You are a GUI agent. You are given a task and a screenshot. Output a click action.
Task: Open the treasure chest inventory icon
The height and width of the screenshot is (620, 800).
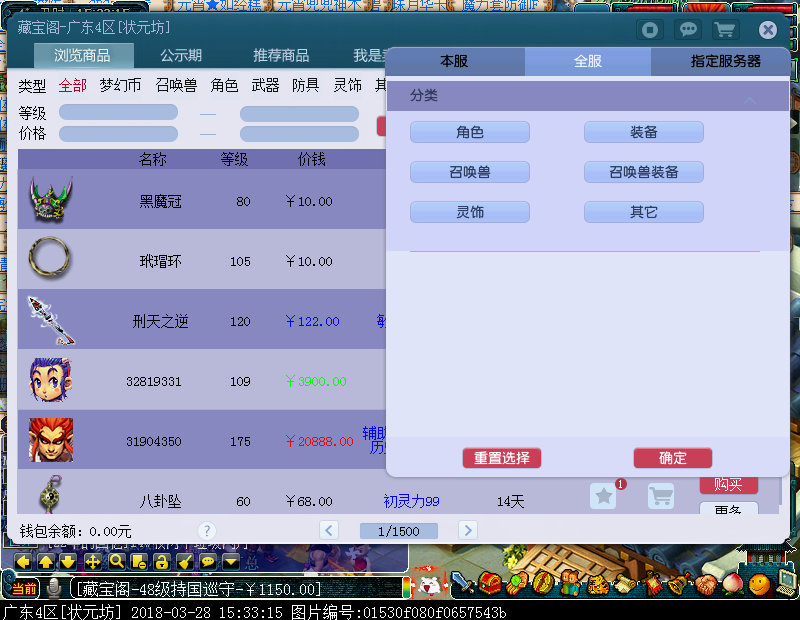[x=490, y=582]
